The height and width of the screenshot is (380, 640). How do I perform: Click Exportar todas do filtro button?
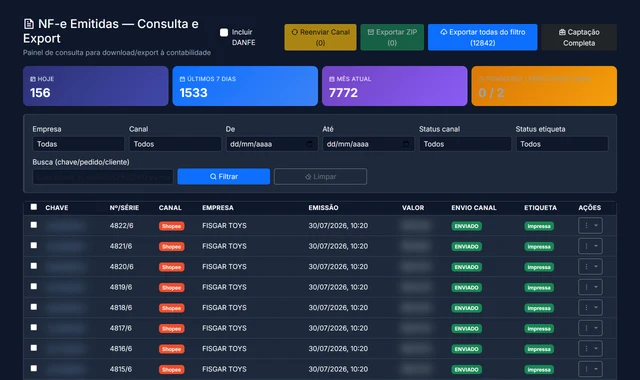482,37
